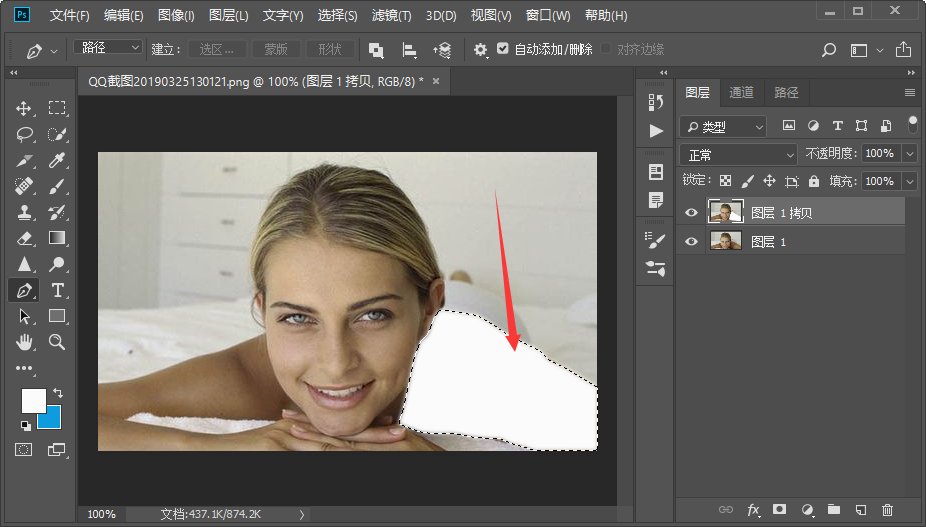Image resolution: width=926 pixels, height=527 pixels.
Task: Open layer styles fx menu
Action: click(753, 509)
